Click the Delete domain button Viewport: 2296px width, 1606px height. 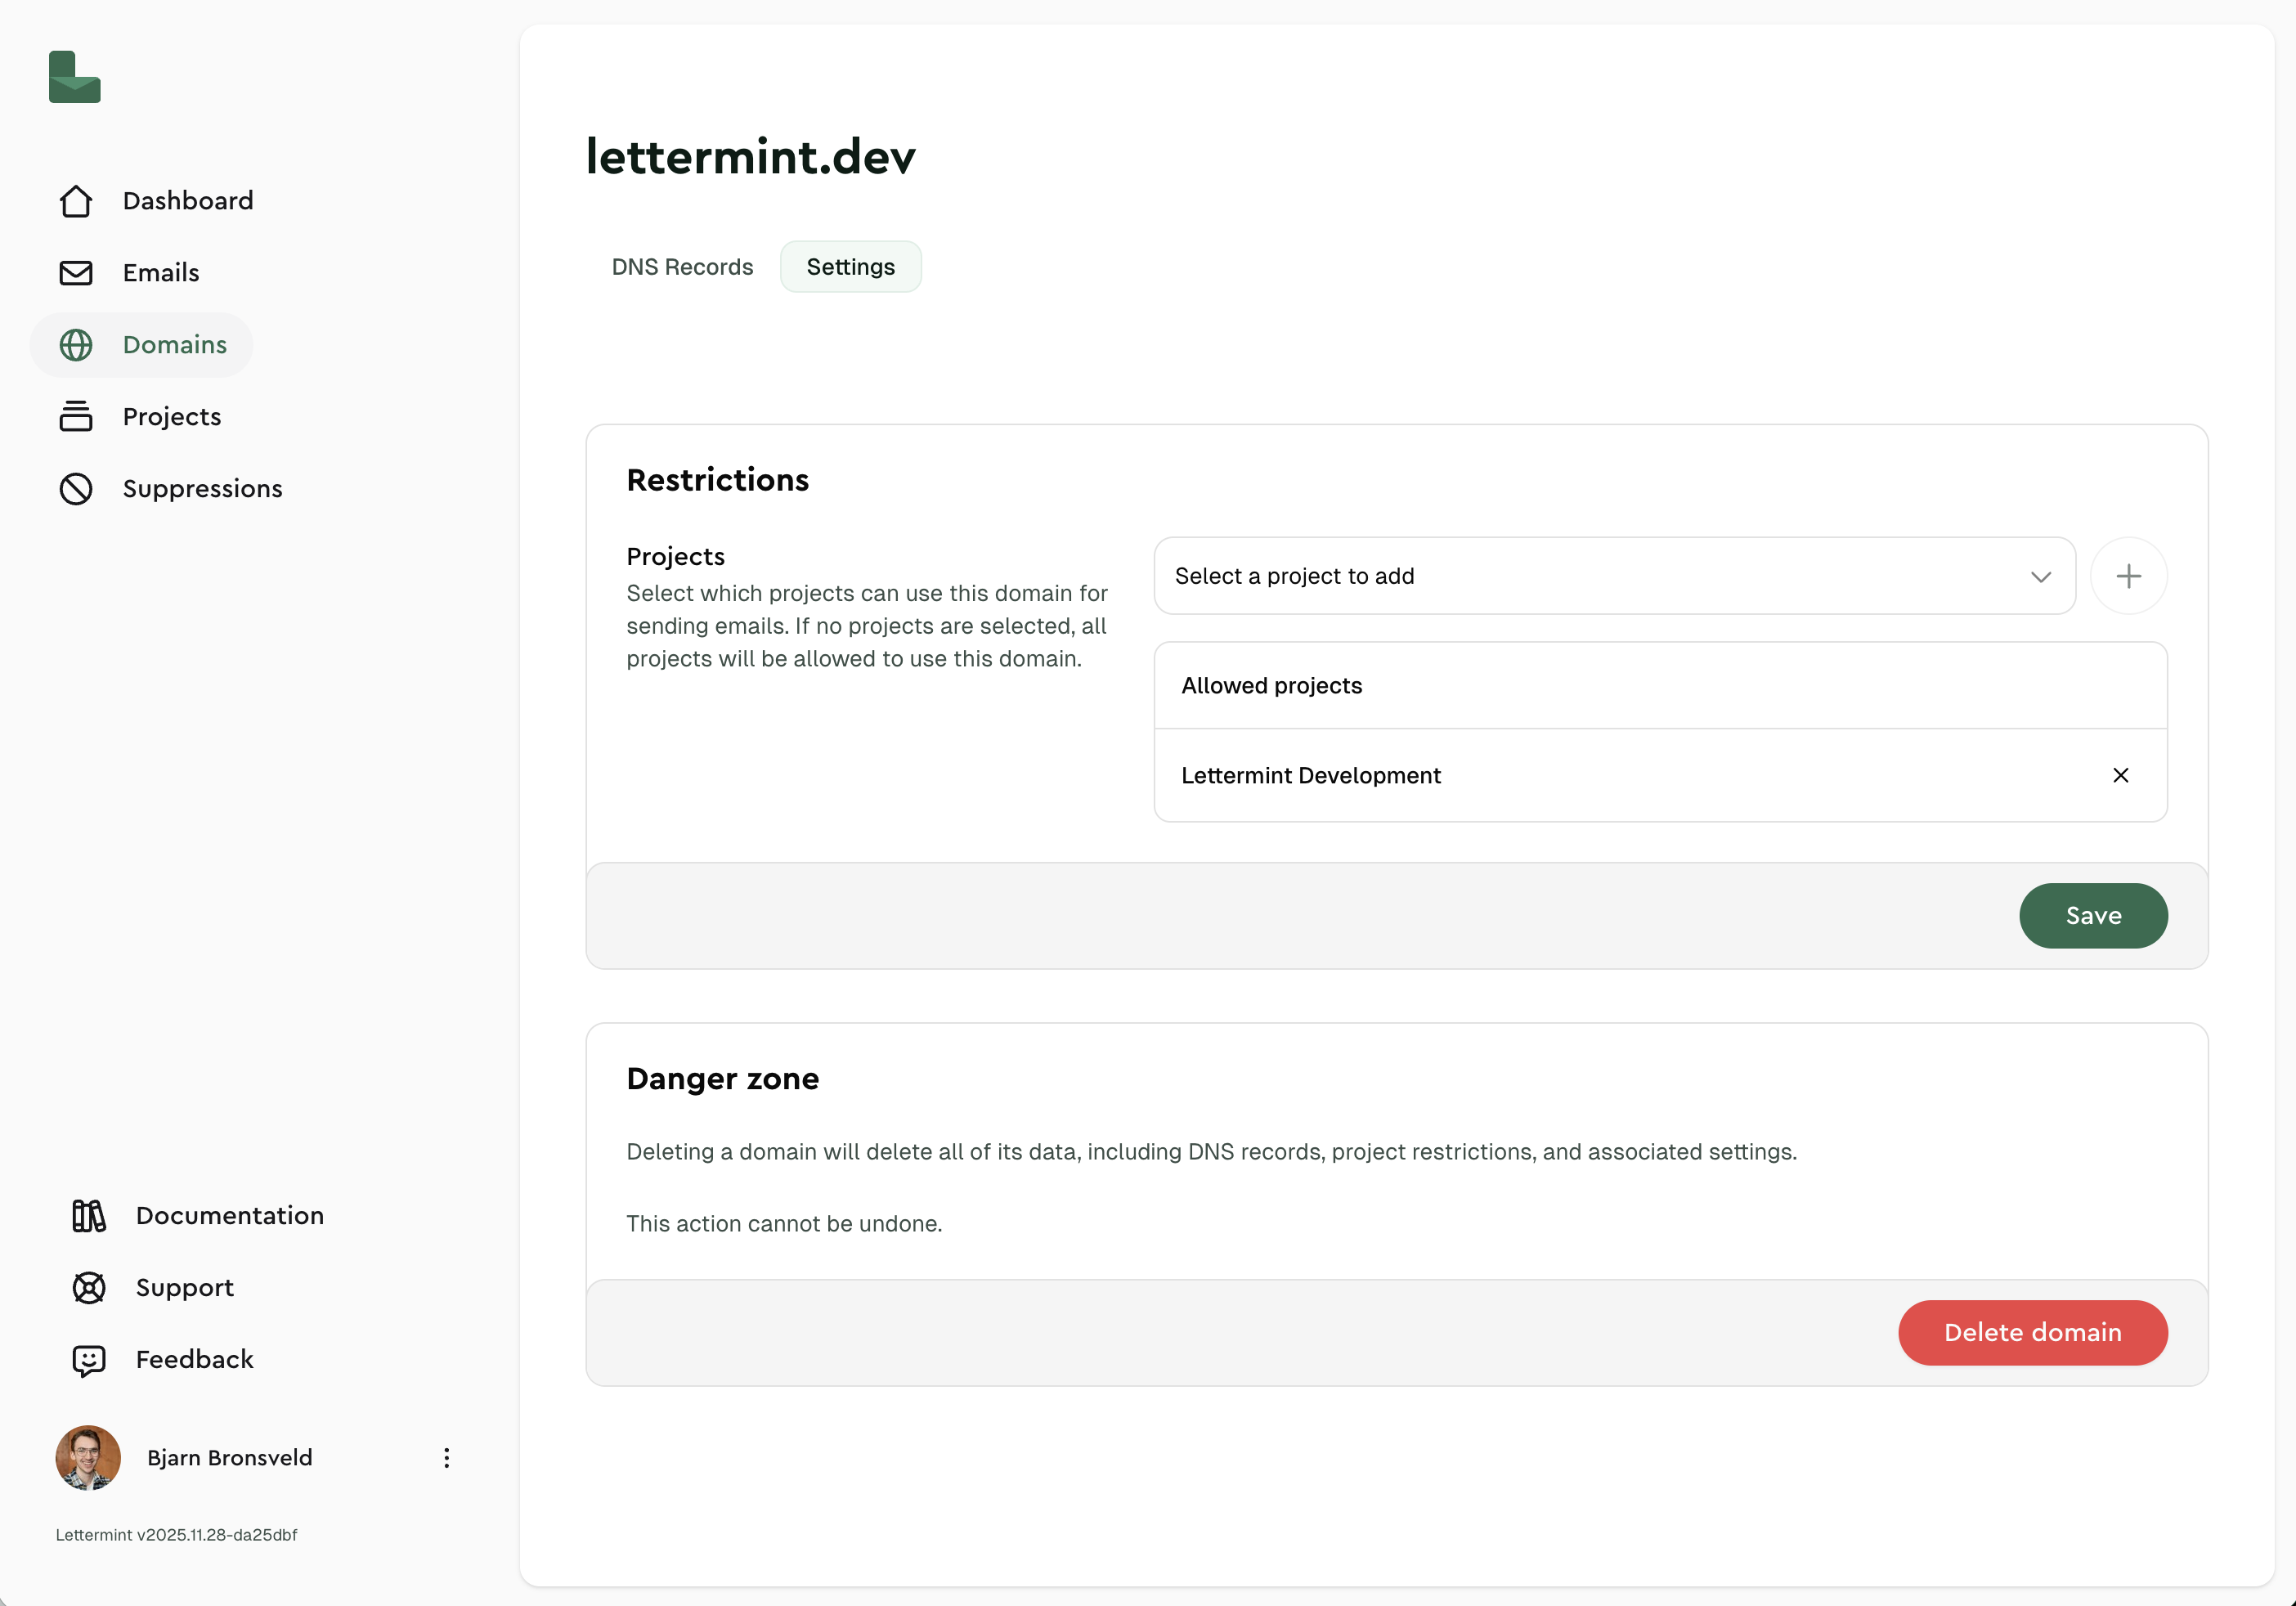[x=2033, y=1332]
